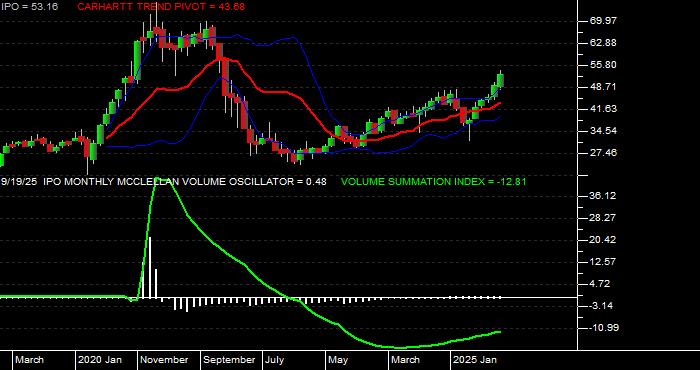Screen dimensions: 700x370
Task: Click oscillator axis value 36.12
Action: click(603, 195)
